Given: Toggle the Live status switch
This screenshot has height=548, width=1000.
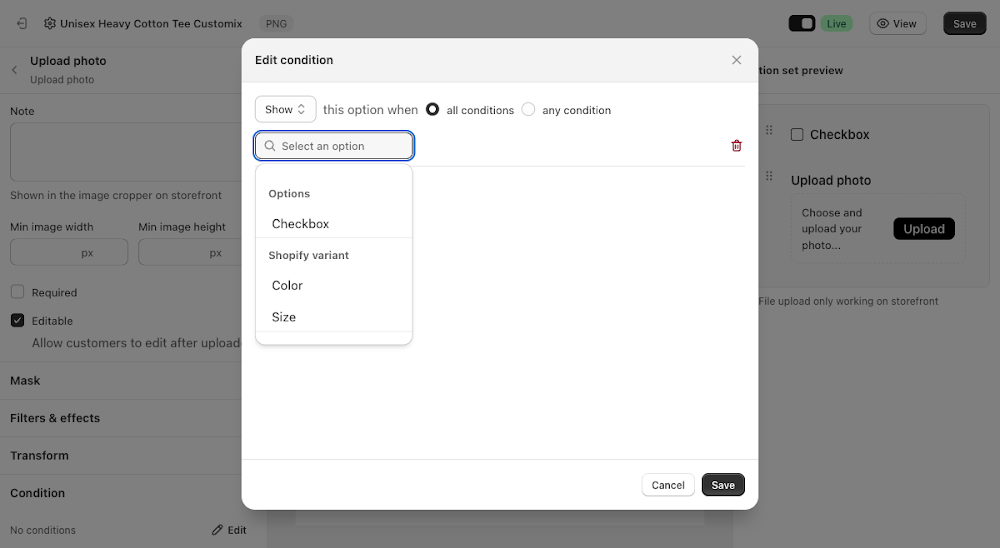Looking at the screenshot, I should pyautogui.click(x=802, y=24).
